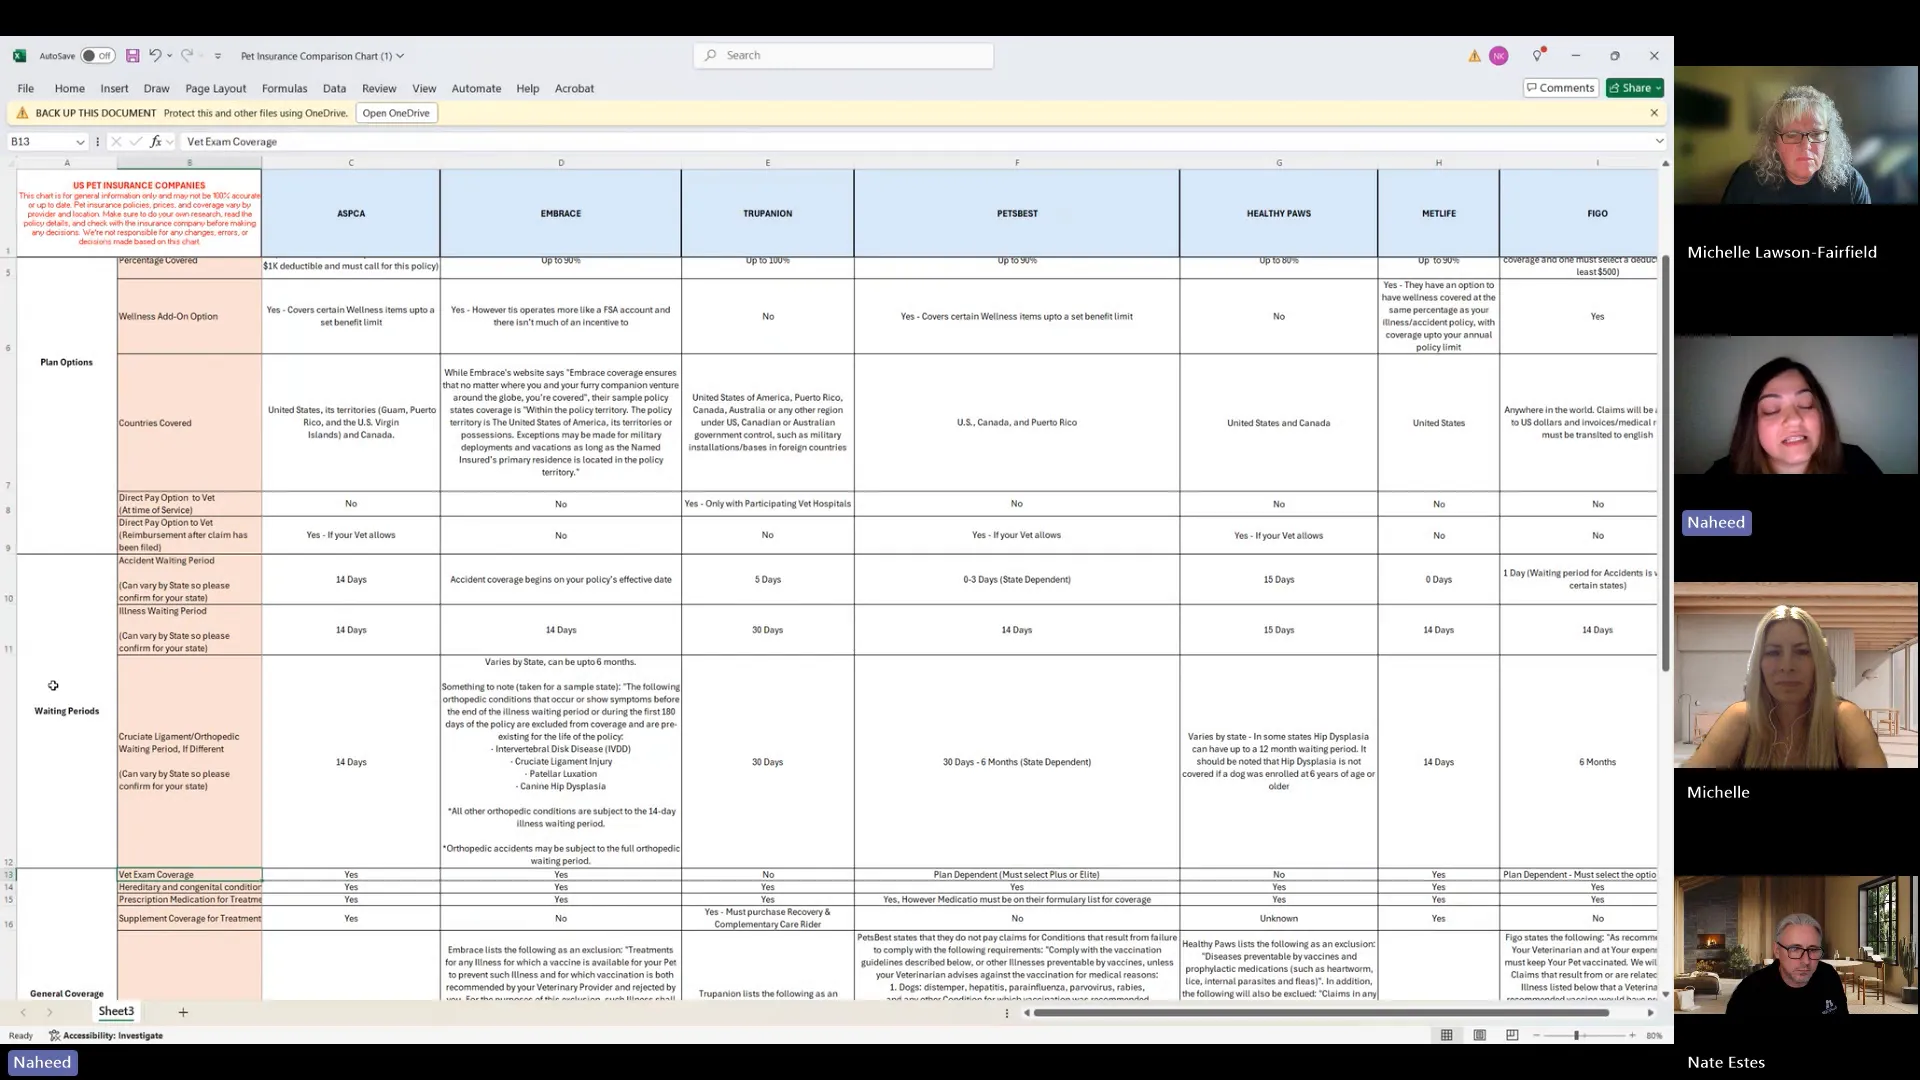Click the Open OneDrive button
The width and height of the screenshot is (1920, 1080).
(396, 113)
